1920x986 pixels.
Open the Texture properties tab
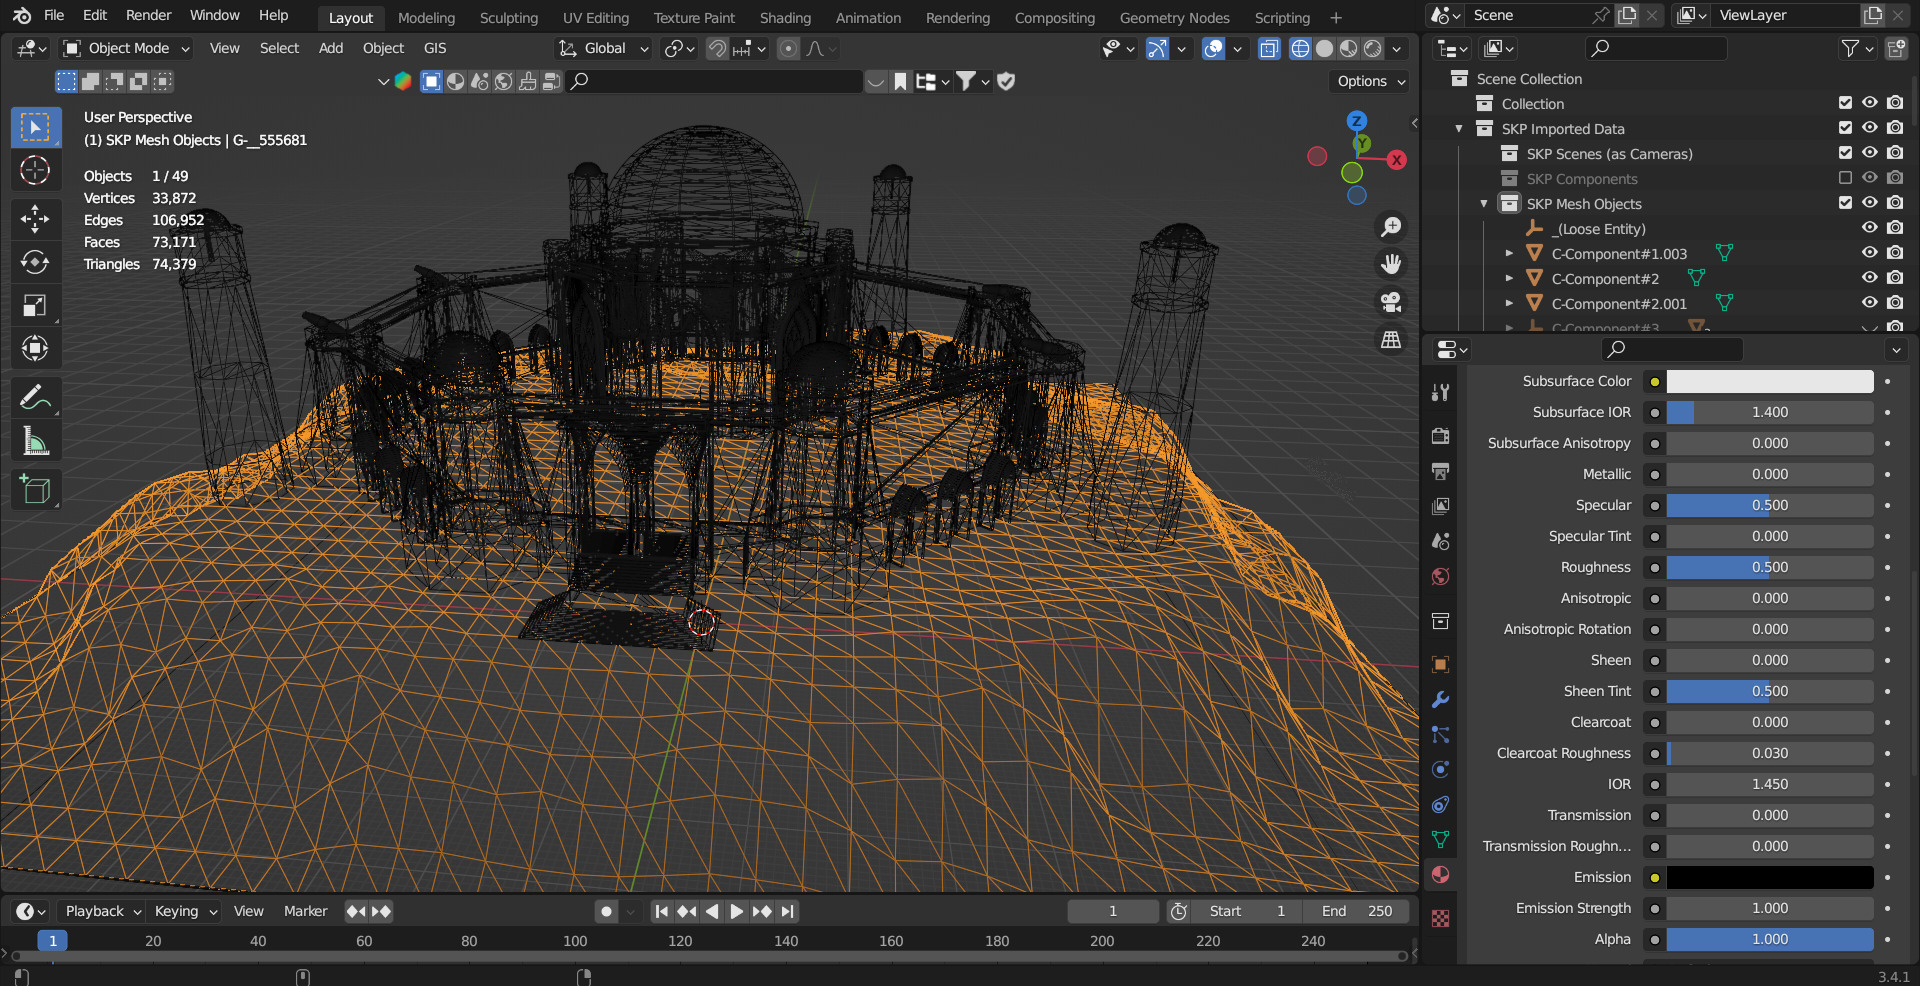[1440, 918]
